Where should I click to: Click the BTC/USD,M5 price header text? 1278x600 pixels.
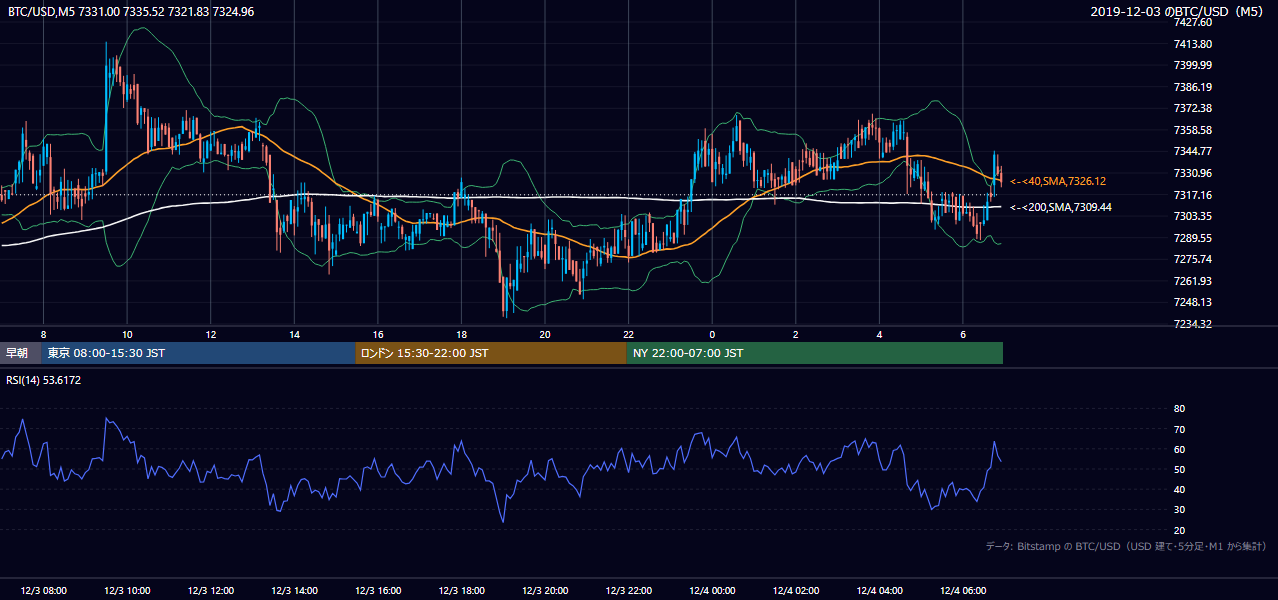pos(131,12)
